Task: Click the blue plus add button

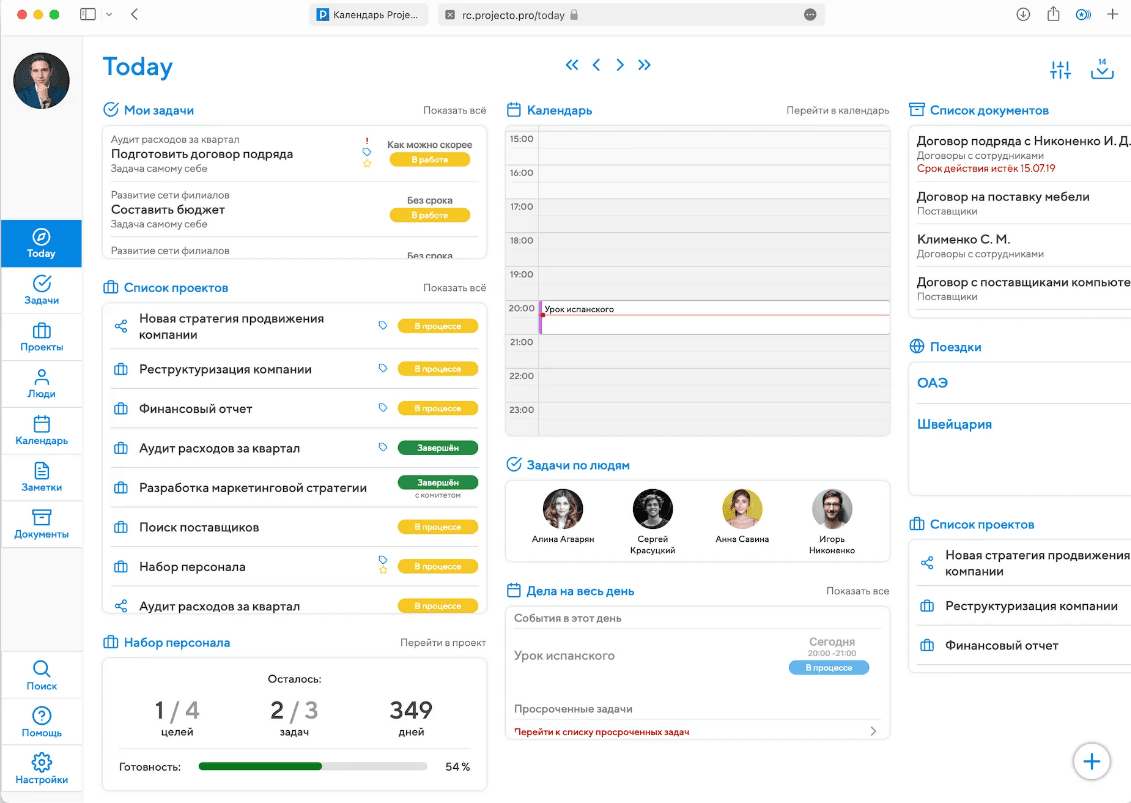Action: click(1091, 761)
